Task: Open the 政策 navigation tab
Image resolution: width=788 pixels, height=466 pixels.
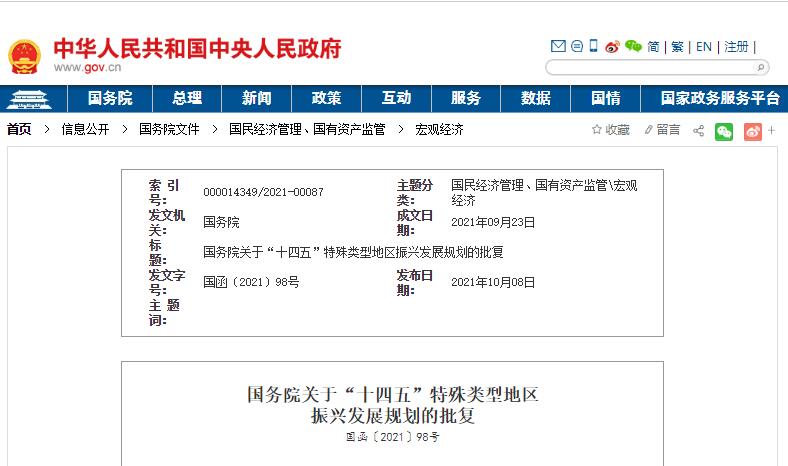Action: point(326,98)
